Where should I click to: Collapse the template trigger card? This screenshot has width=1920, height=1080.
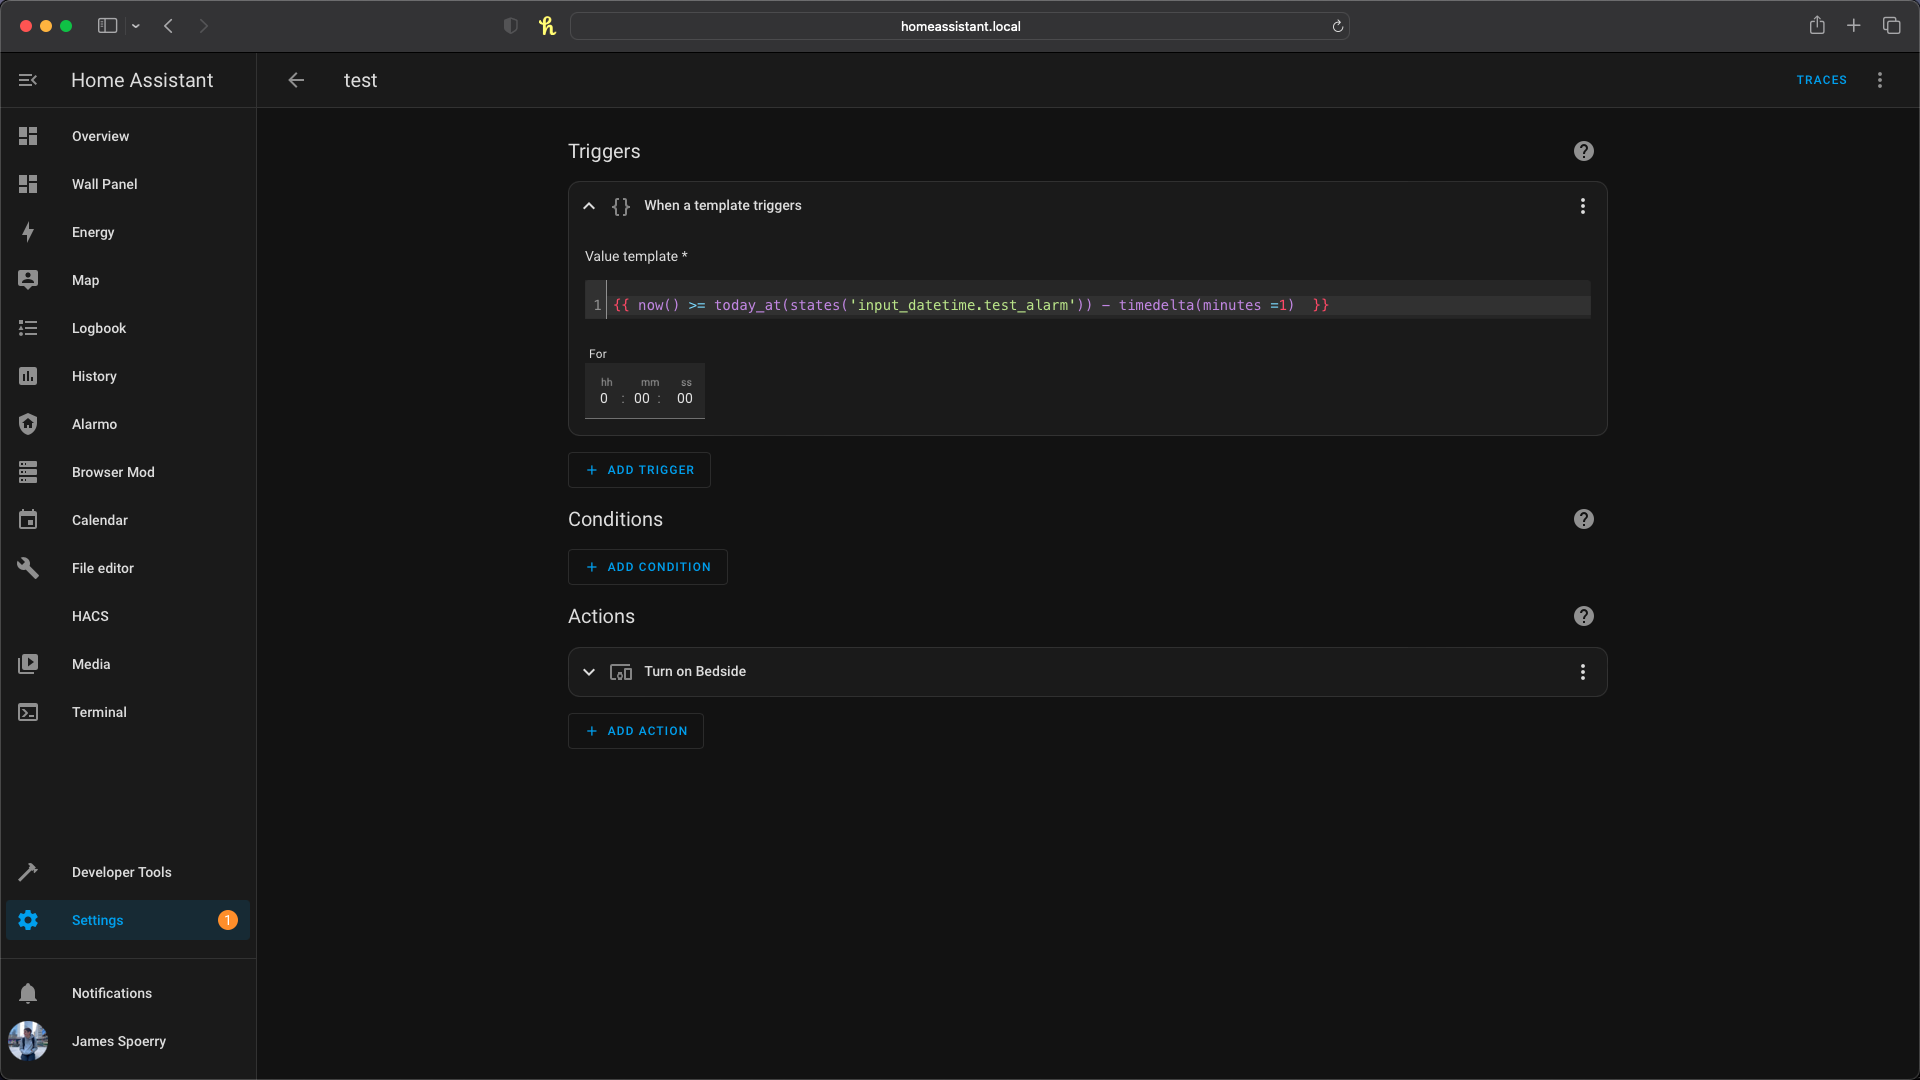589,206
